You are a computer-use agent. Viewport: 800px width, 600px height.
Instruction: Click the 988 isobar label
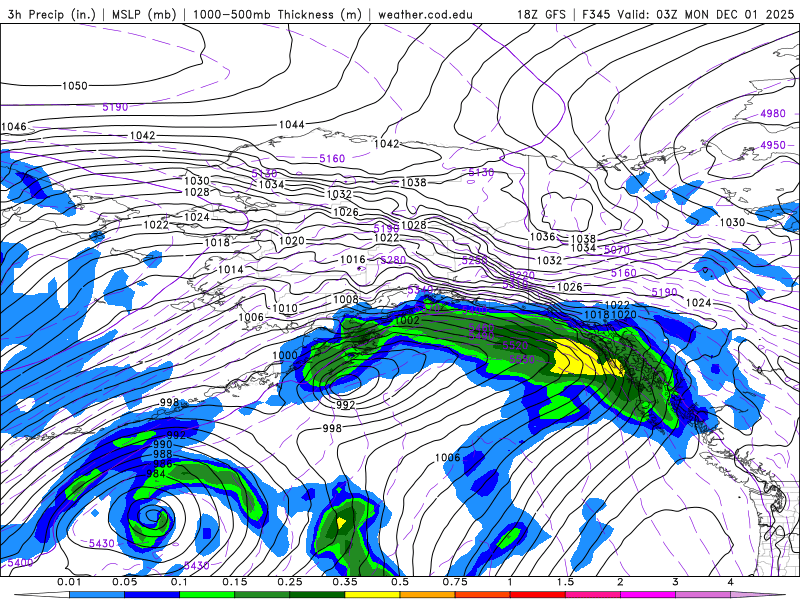click(x=163, y=454)
